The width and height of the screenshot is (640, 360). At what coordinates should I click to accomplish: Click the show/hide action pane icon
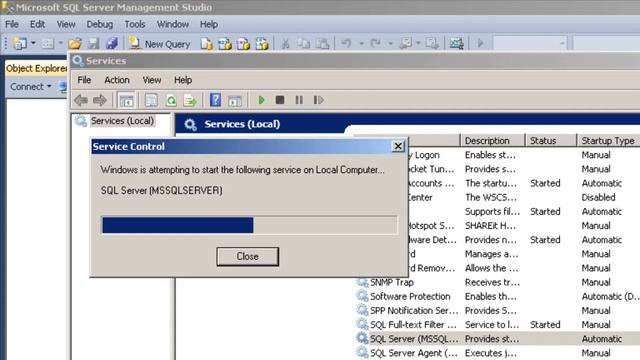(x=235, y=100)
